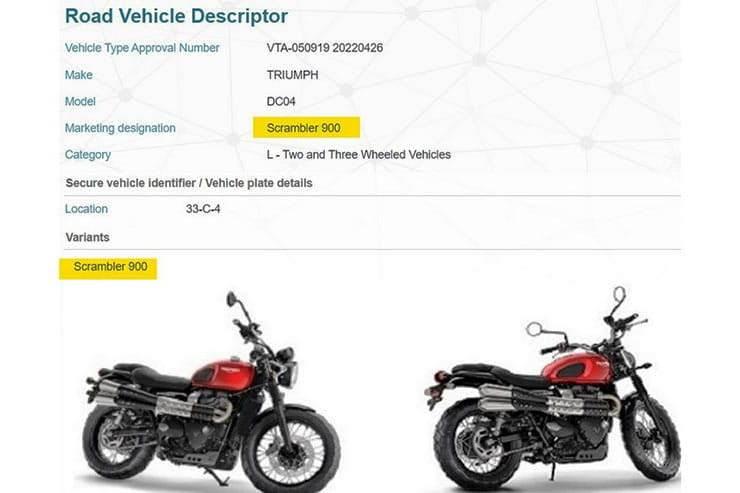
Task: Select the Vehicle Type Approval Number label
Action: [x=142, y=48]
